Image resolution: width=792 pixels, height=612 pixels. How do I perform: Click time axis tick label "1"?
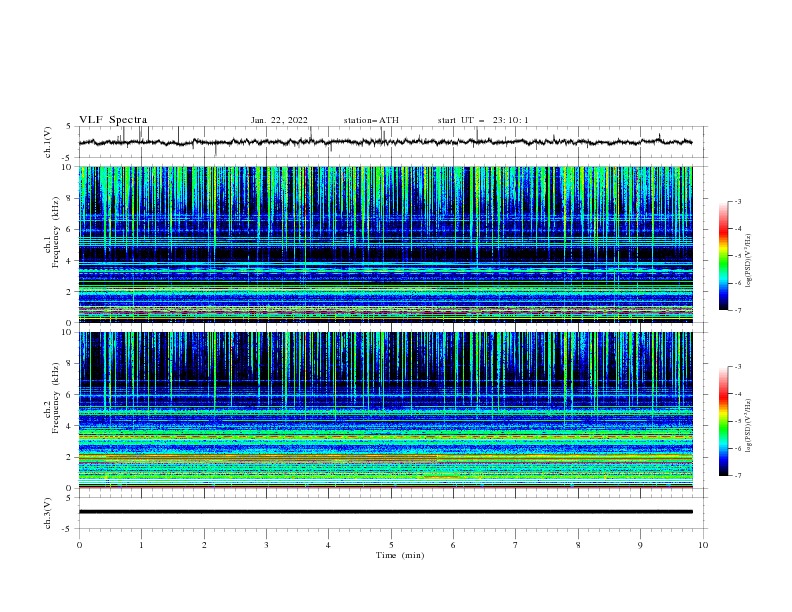141,545
